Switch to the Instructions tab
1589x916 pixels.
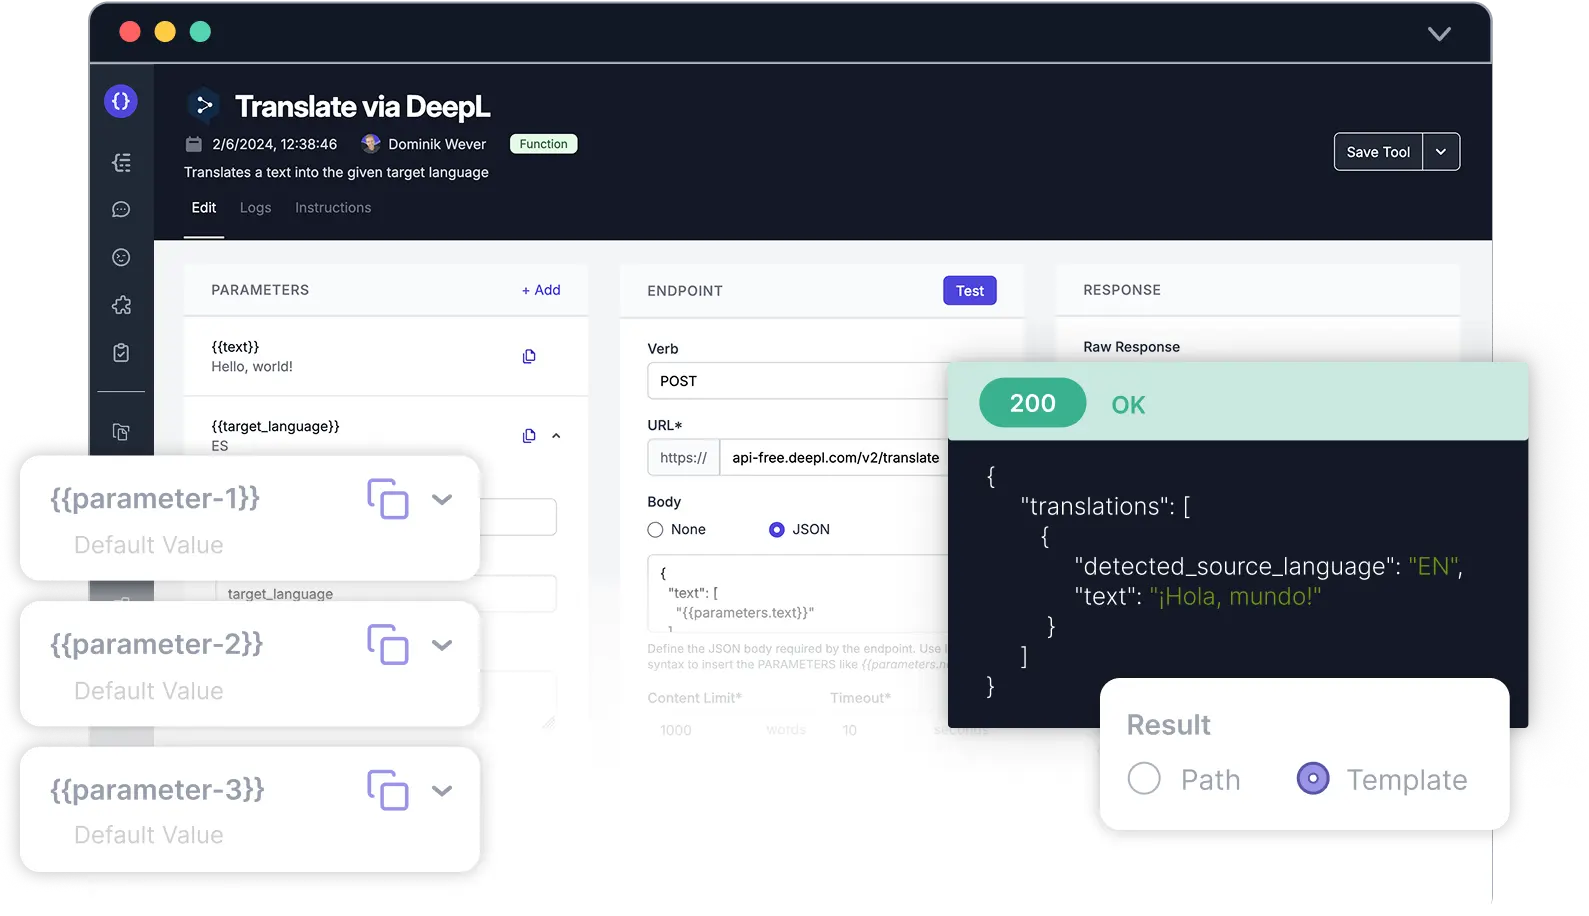coord(333,208)
